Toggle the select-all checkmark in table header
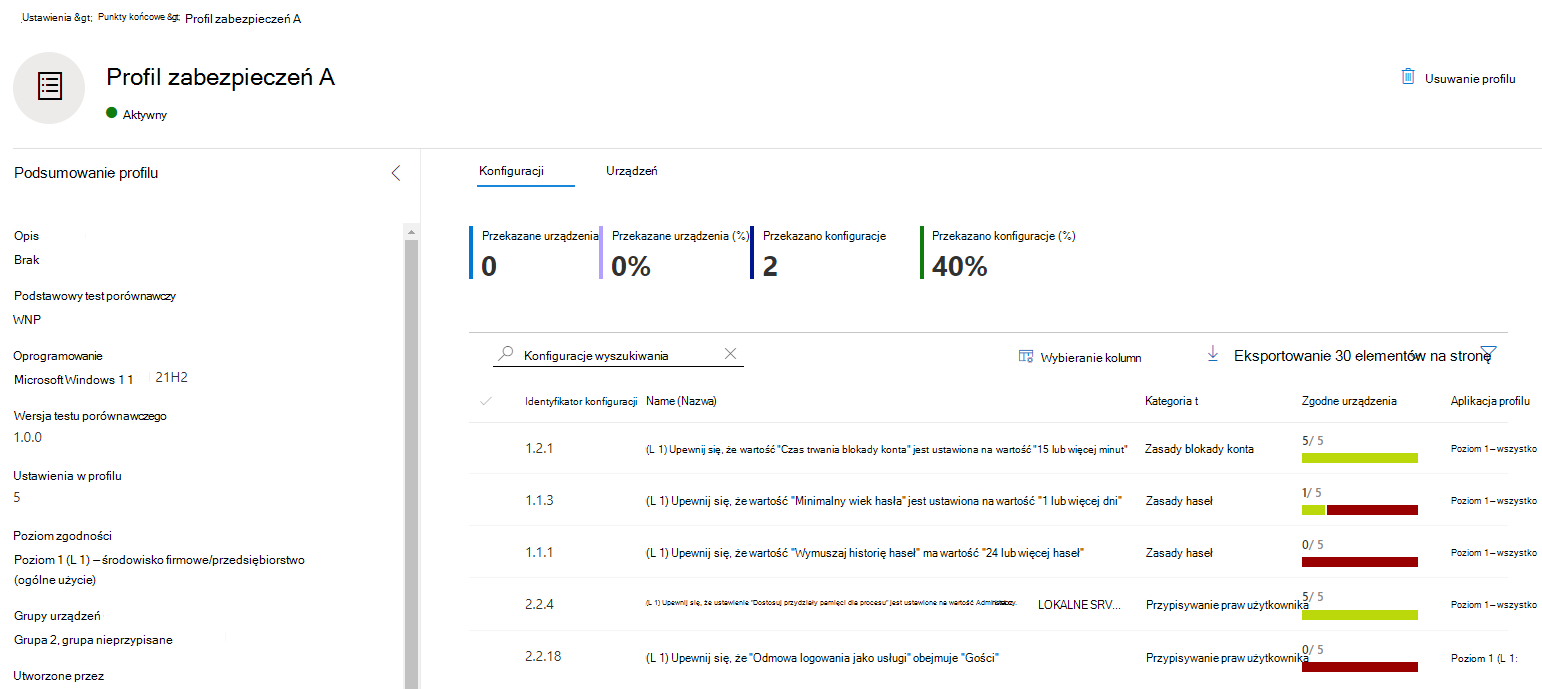 tap(487, 401)
